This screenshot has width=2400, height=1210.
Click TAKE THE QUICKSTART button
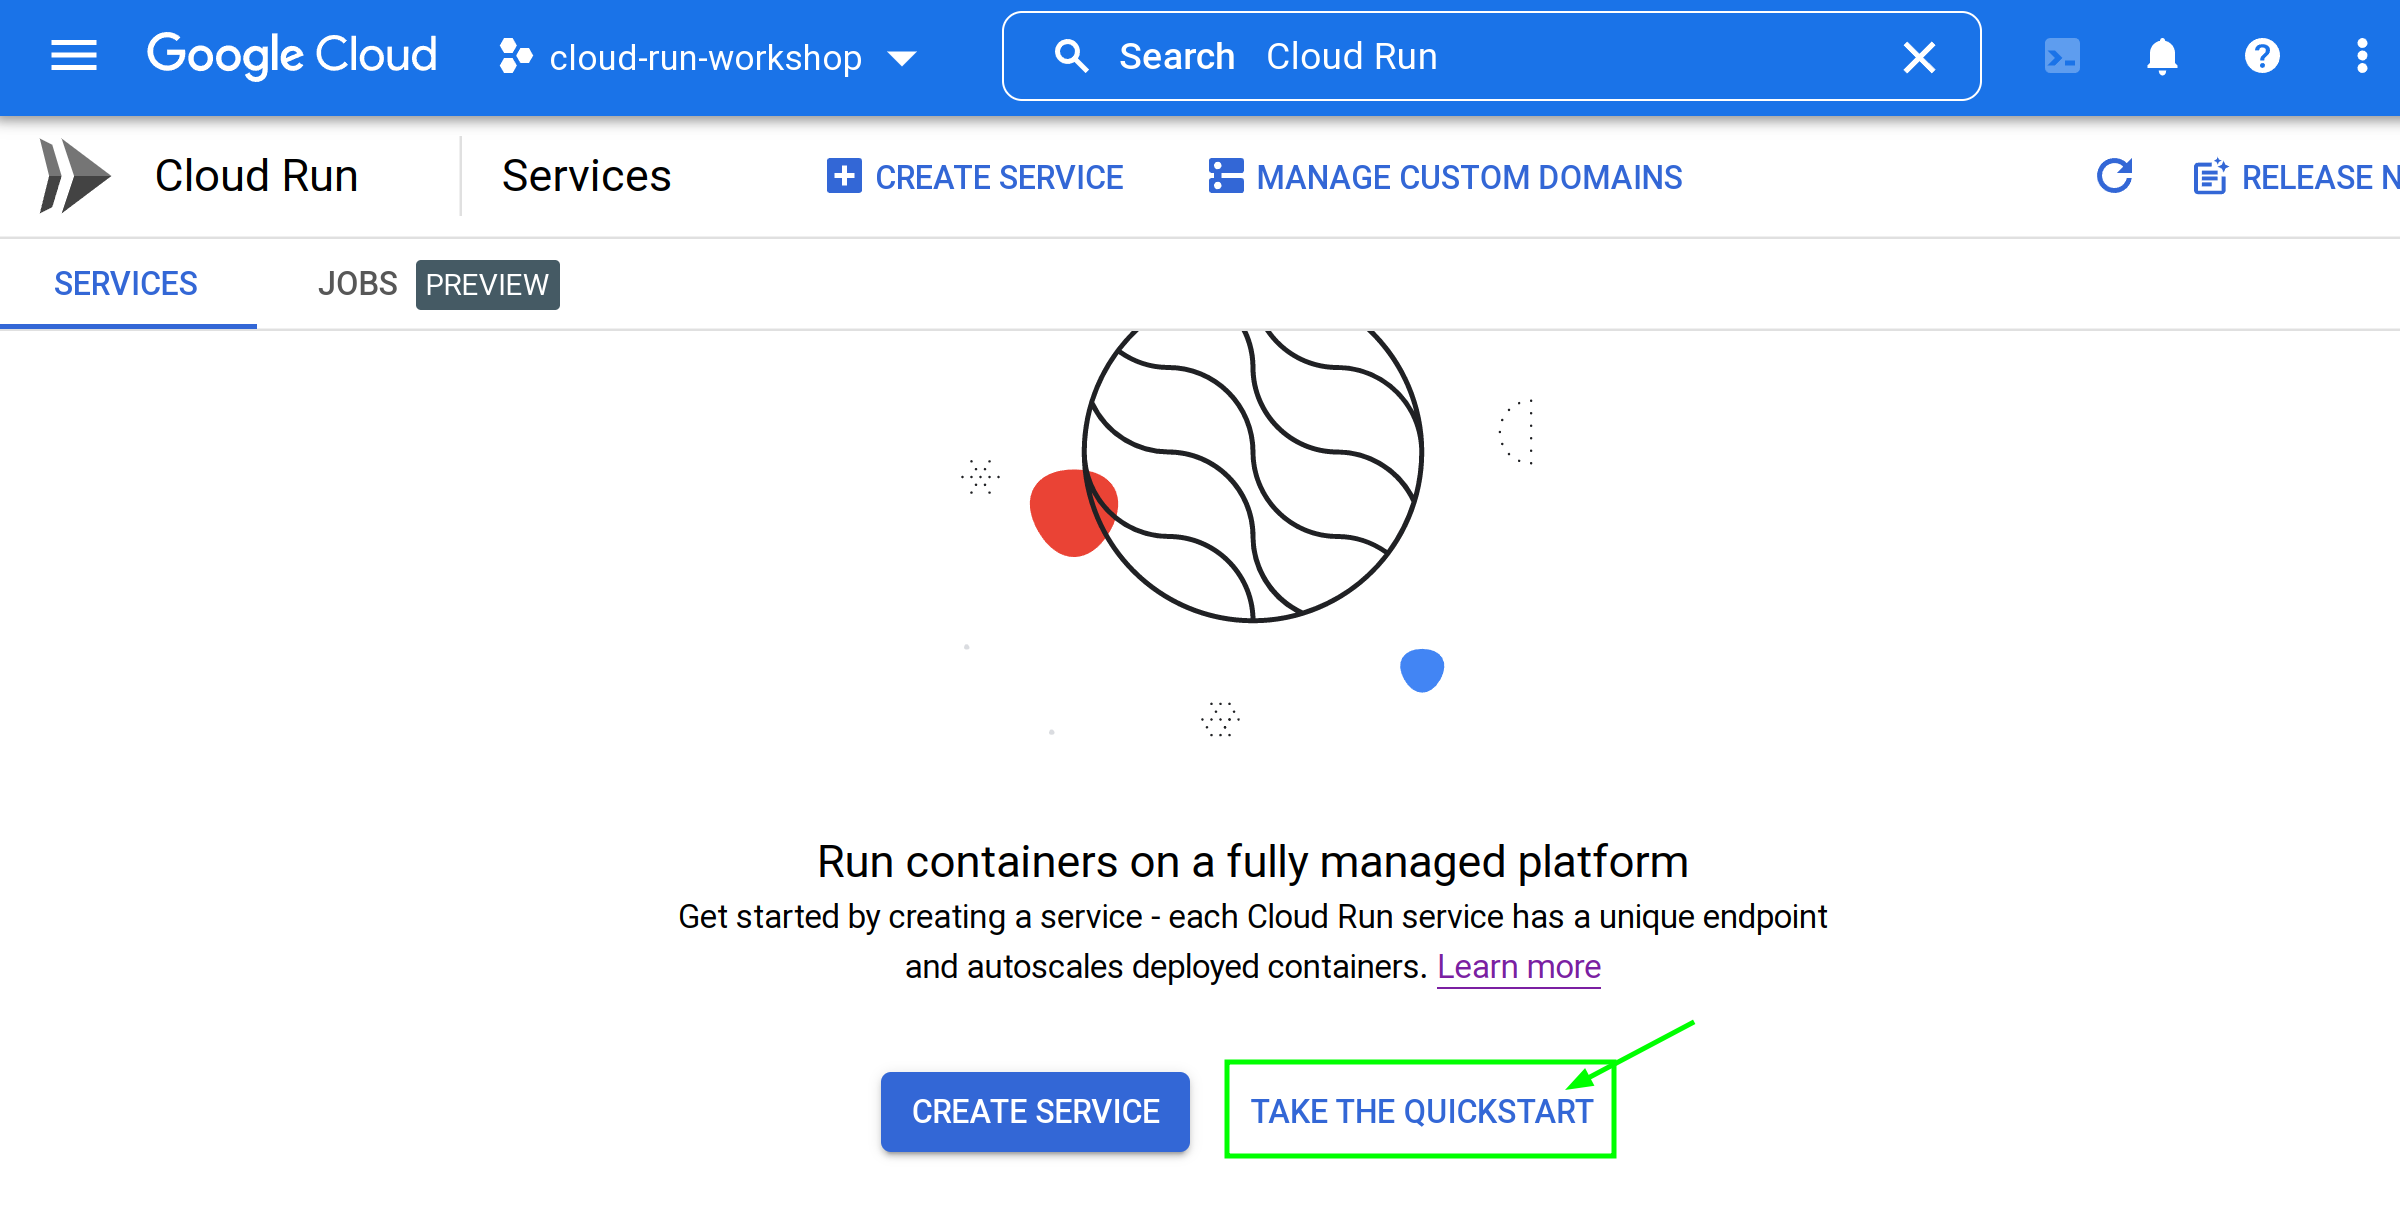pos(1420,1111)
